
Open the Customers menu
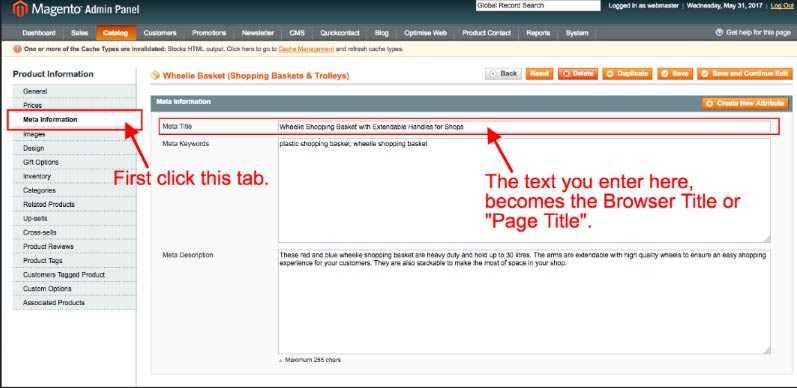click(160, 33)
